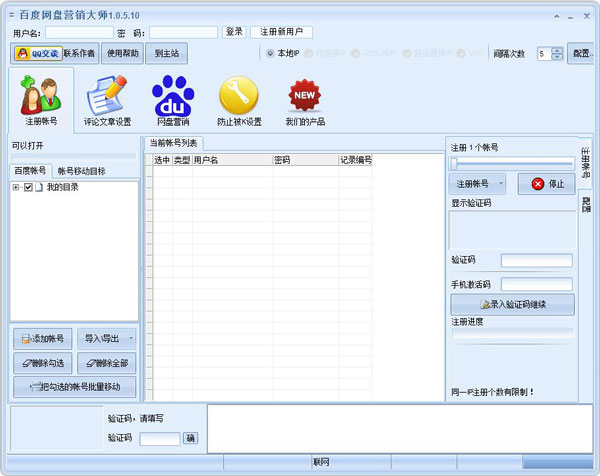Click the 使用帮助 button

122,53
